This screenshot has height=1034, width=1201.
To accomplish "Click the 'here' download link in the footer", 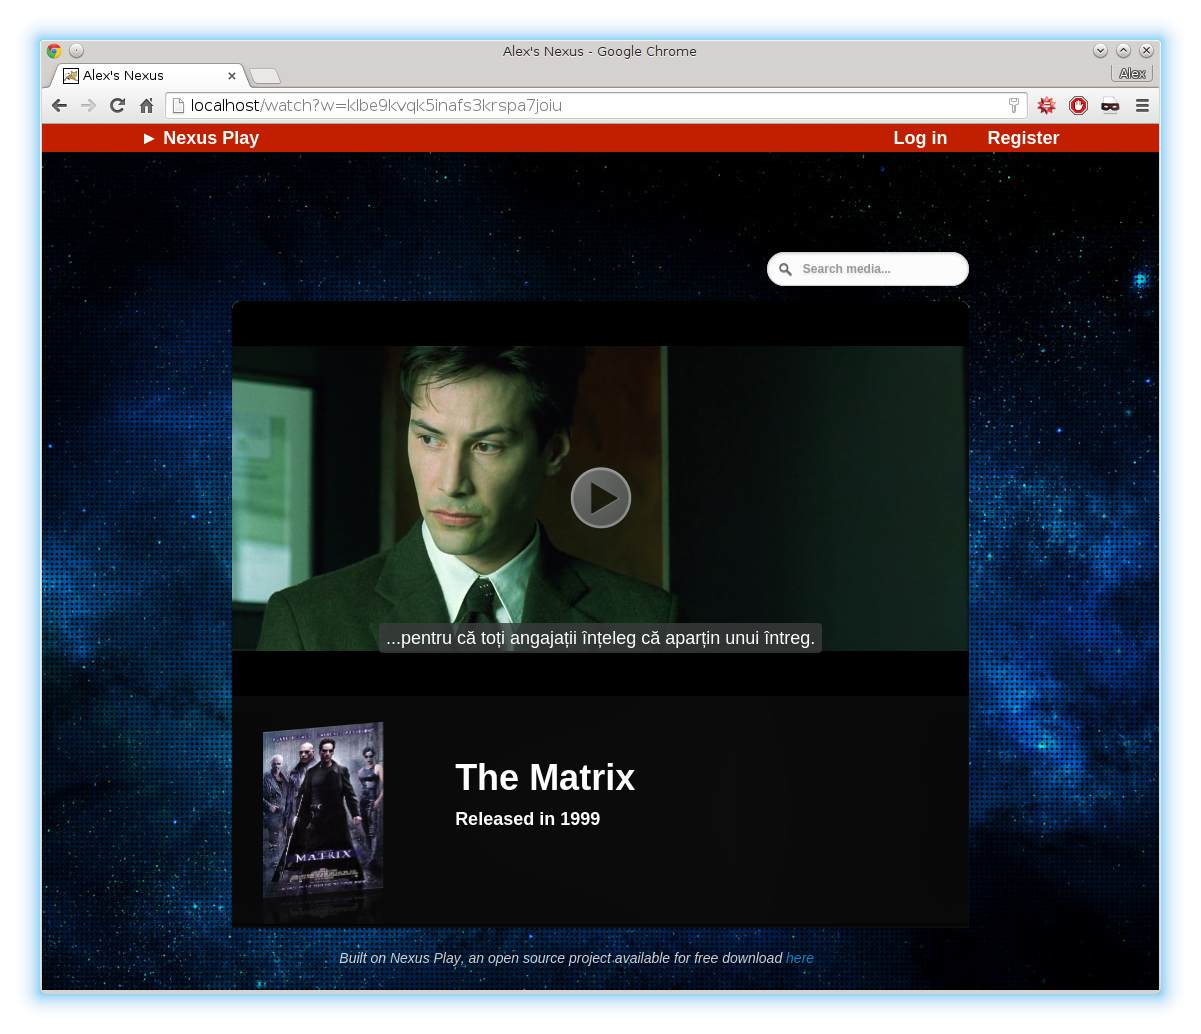I will [x=800, y=958].
